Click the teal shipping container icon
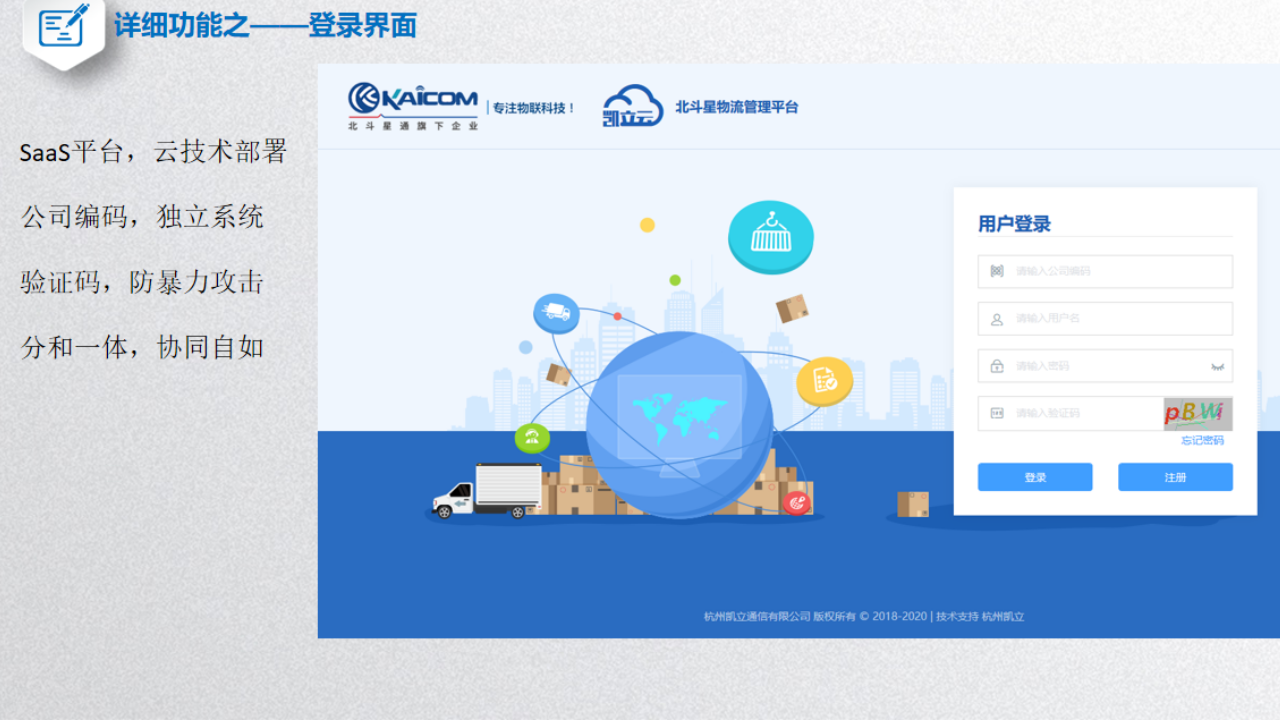 [770, 237]
